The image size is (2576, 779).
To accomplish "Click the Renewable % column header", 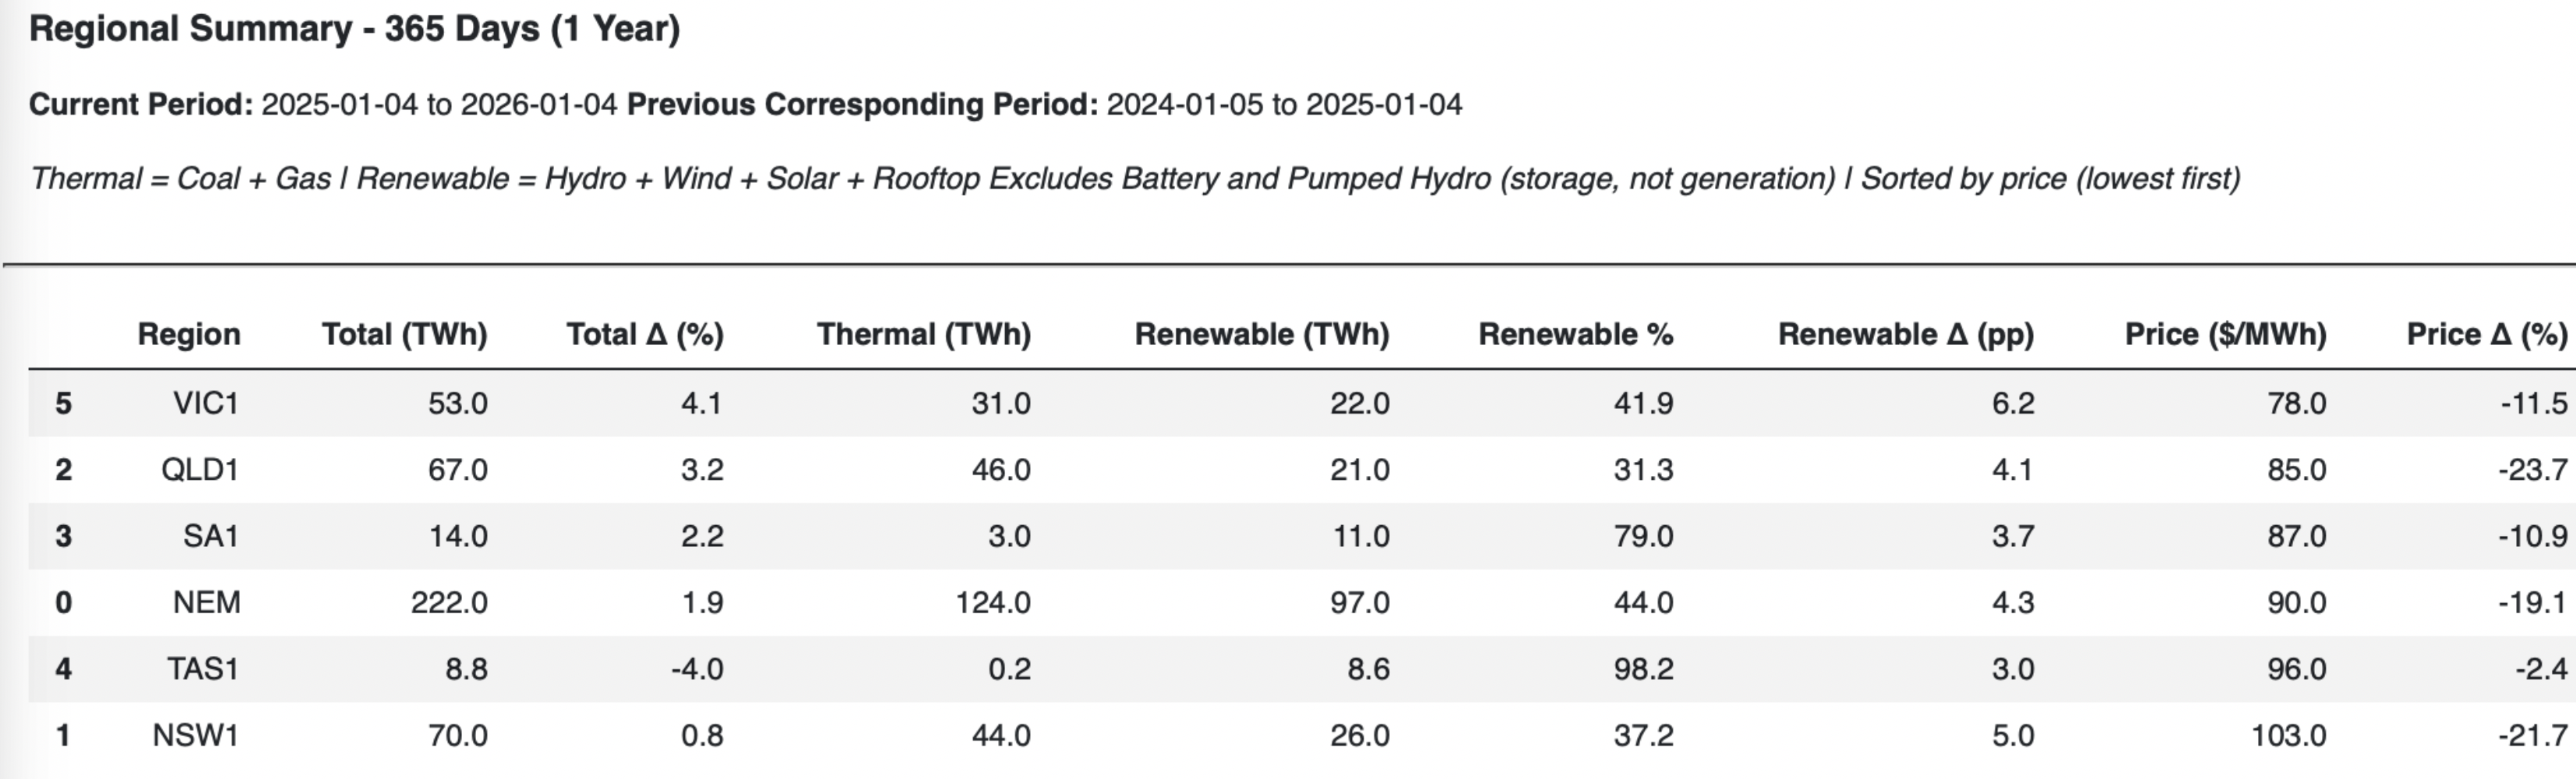I will pyautogui.click(x=1575, y=334).
